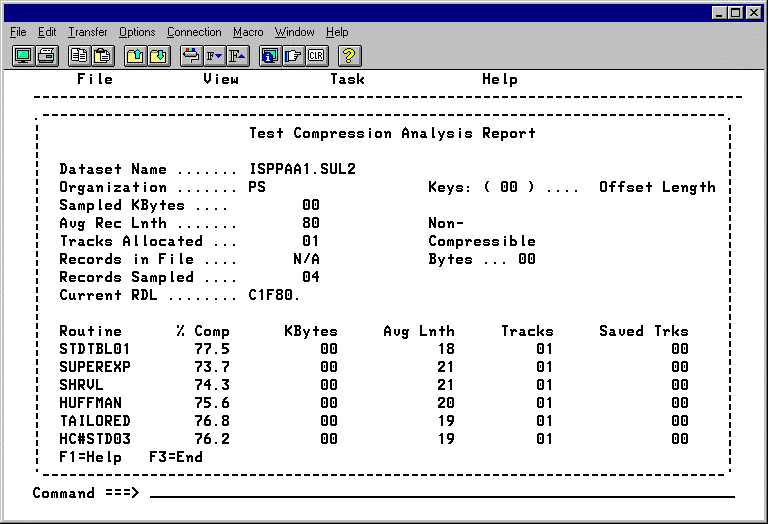Click the 73.7 percent compression value

(x=212, y=367)
